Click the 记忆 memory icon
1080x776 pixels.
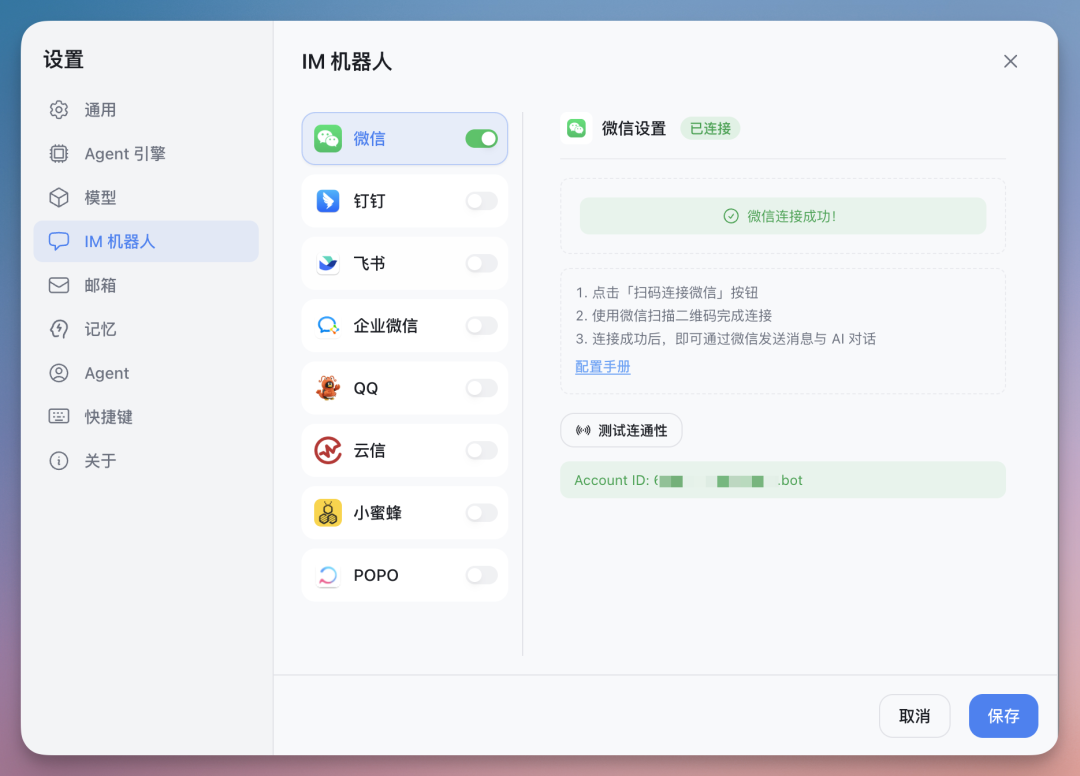[59, 329]
